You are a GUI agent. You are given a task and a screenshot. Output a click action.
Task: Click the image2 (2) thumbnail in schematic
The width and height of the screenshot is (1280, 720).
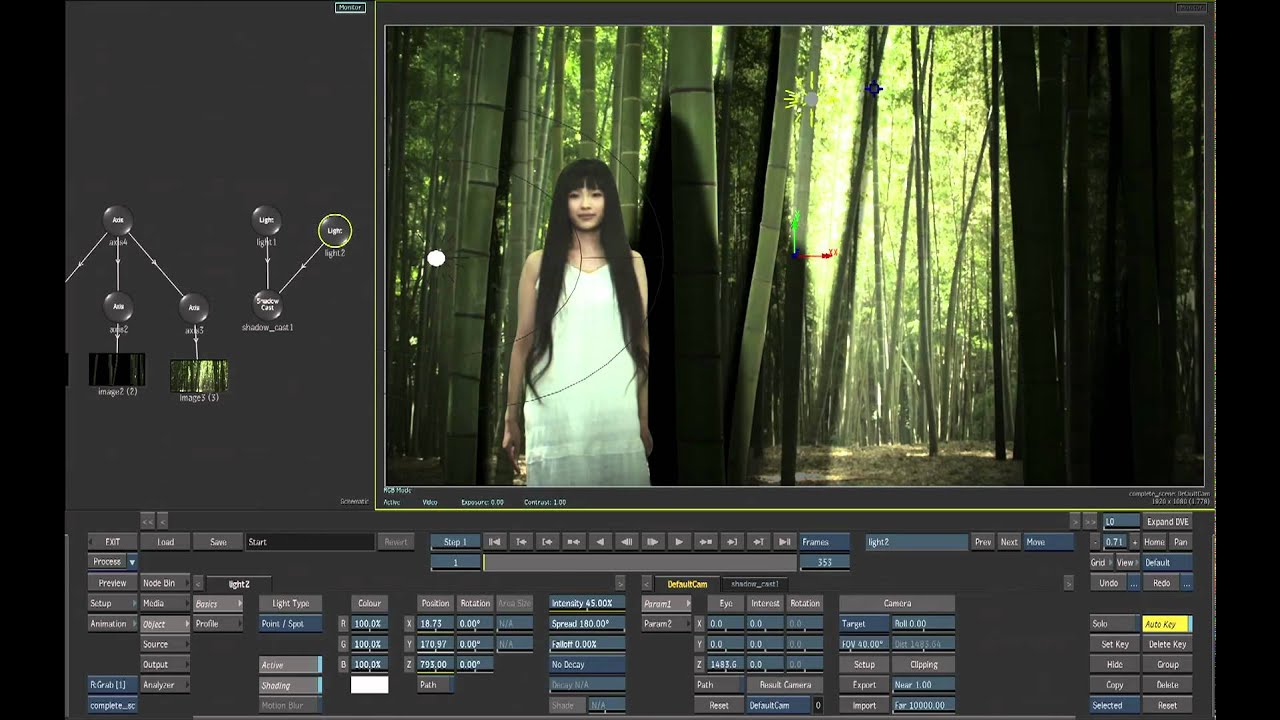[117, 369]
